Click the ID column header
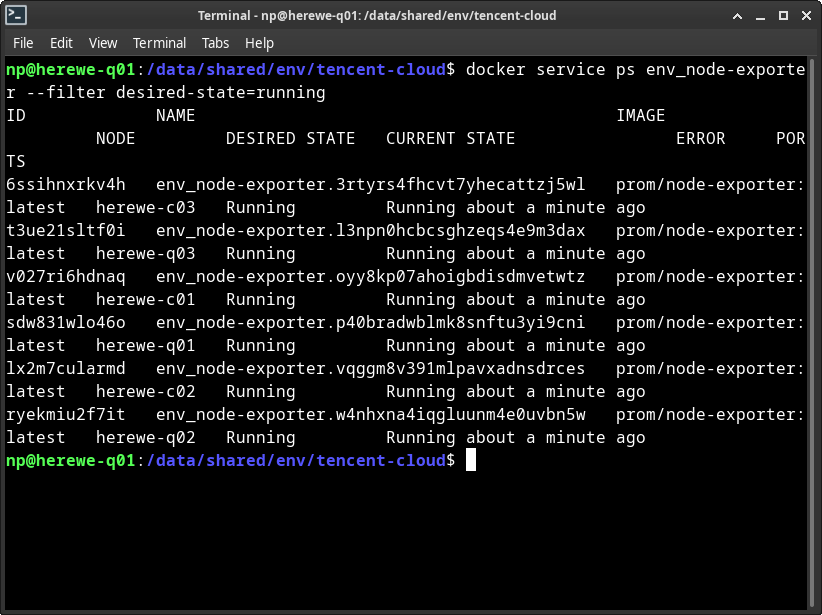The image size is (822, 615). coord(16,115)
